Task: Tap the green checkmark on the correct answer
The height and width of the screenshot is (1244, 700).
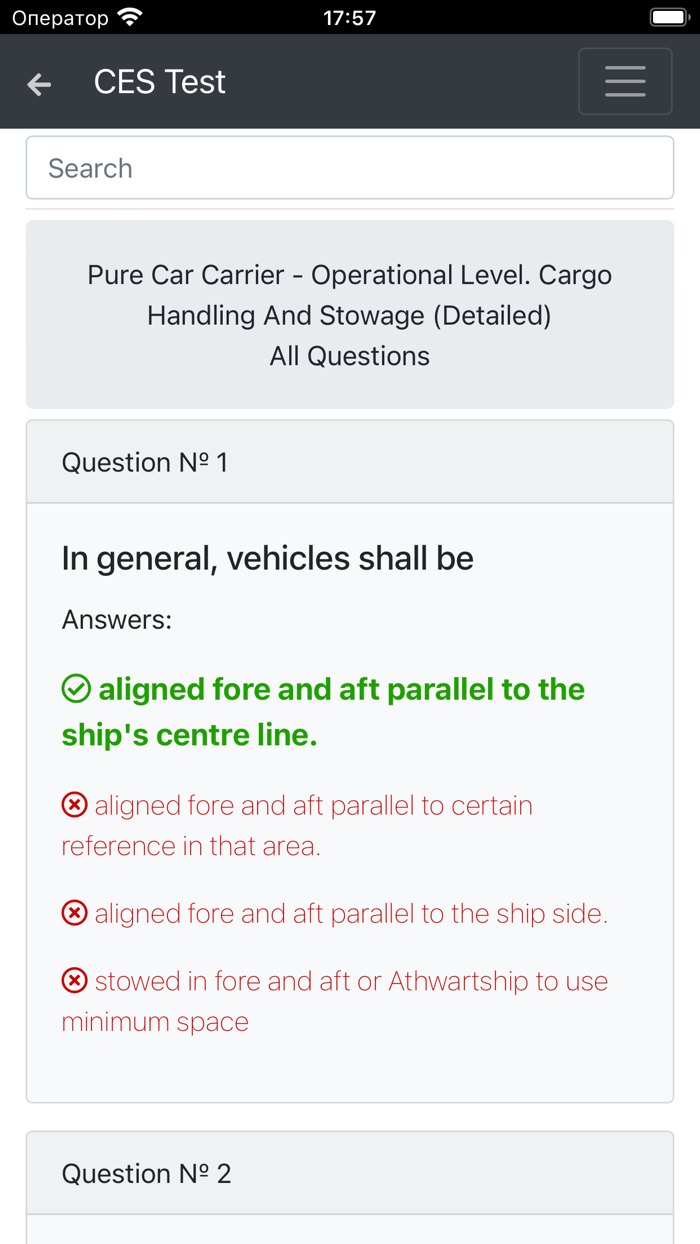Action: pos(74,687)
